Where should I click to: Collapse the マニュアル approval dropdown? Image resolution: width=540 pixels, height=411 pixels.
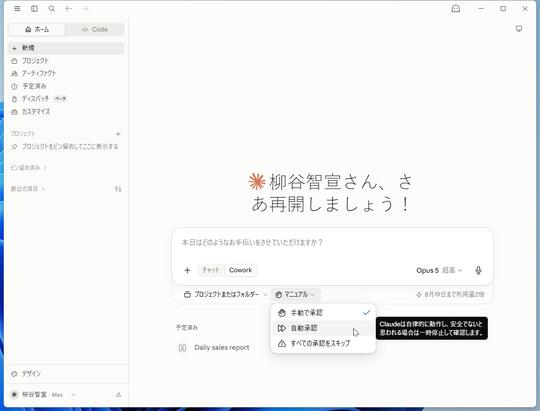click(295, 295)
